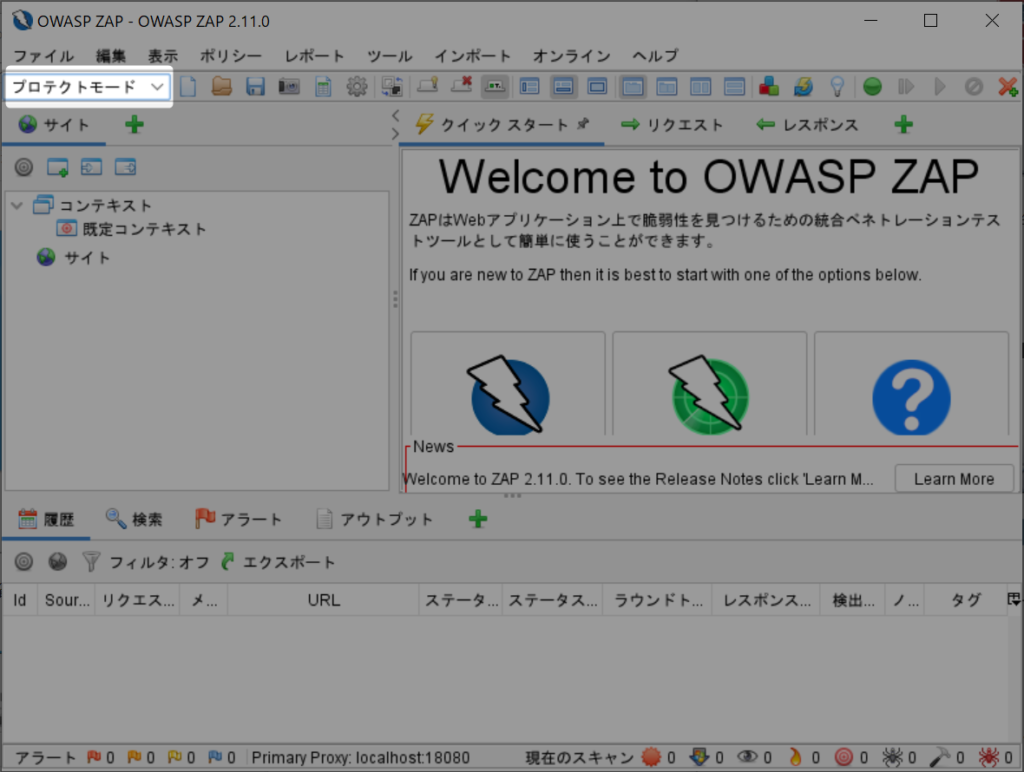Open the オンライン menu

(x=571, y=56)
